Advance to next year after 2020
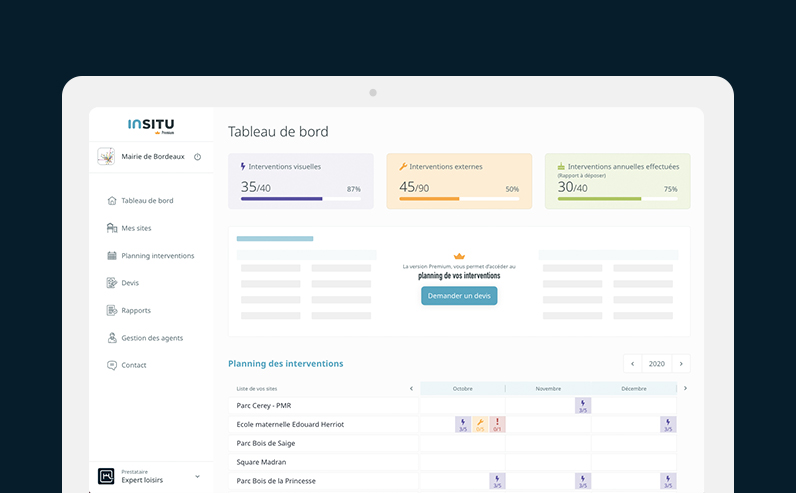 (681, 364)
